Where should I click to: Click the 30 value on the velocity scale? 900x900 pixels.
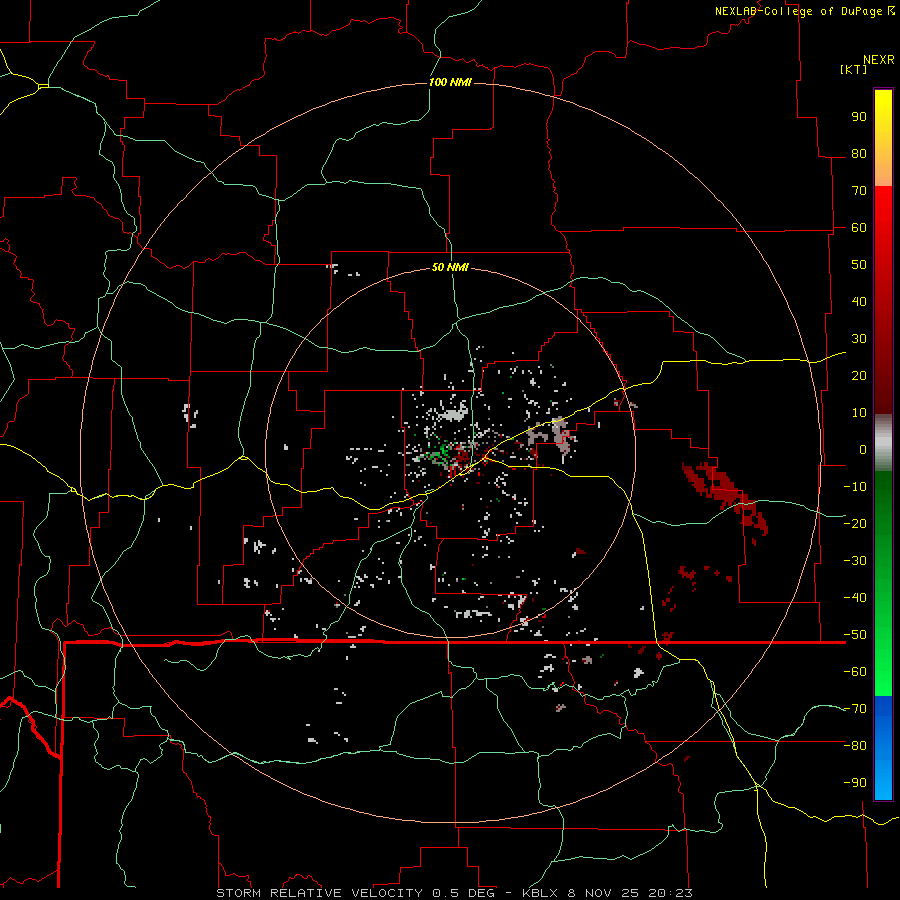(x=859, y=339)
